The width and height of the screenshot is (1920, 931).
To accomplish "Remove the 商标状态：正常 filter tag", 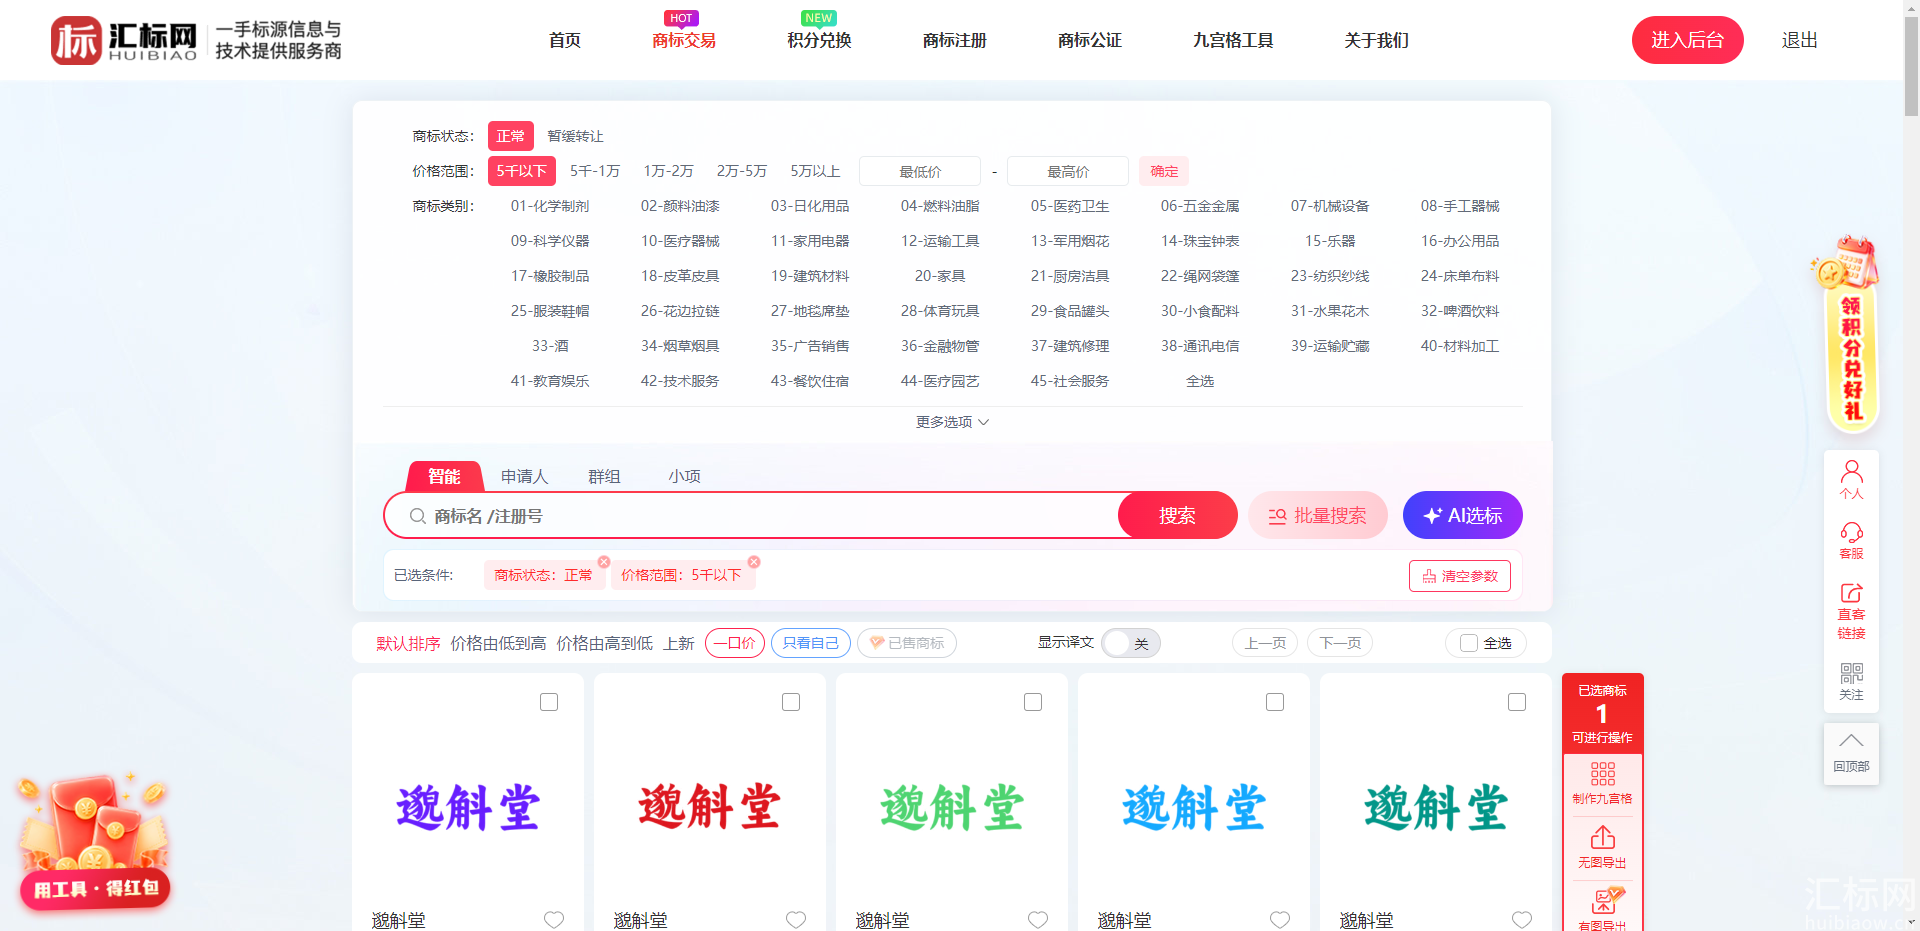I will 604,562.
